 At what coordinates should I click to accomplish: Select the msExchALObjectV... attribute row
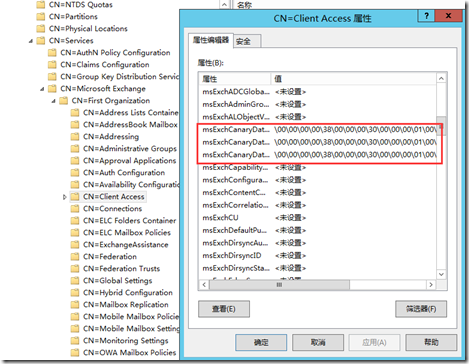click(x=318, y=117)
